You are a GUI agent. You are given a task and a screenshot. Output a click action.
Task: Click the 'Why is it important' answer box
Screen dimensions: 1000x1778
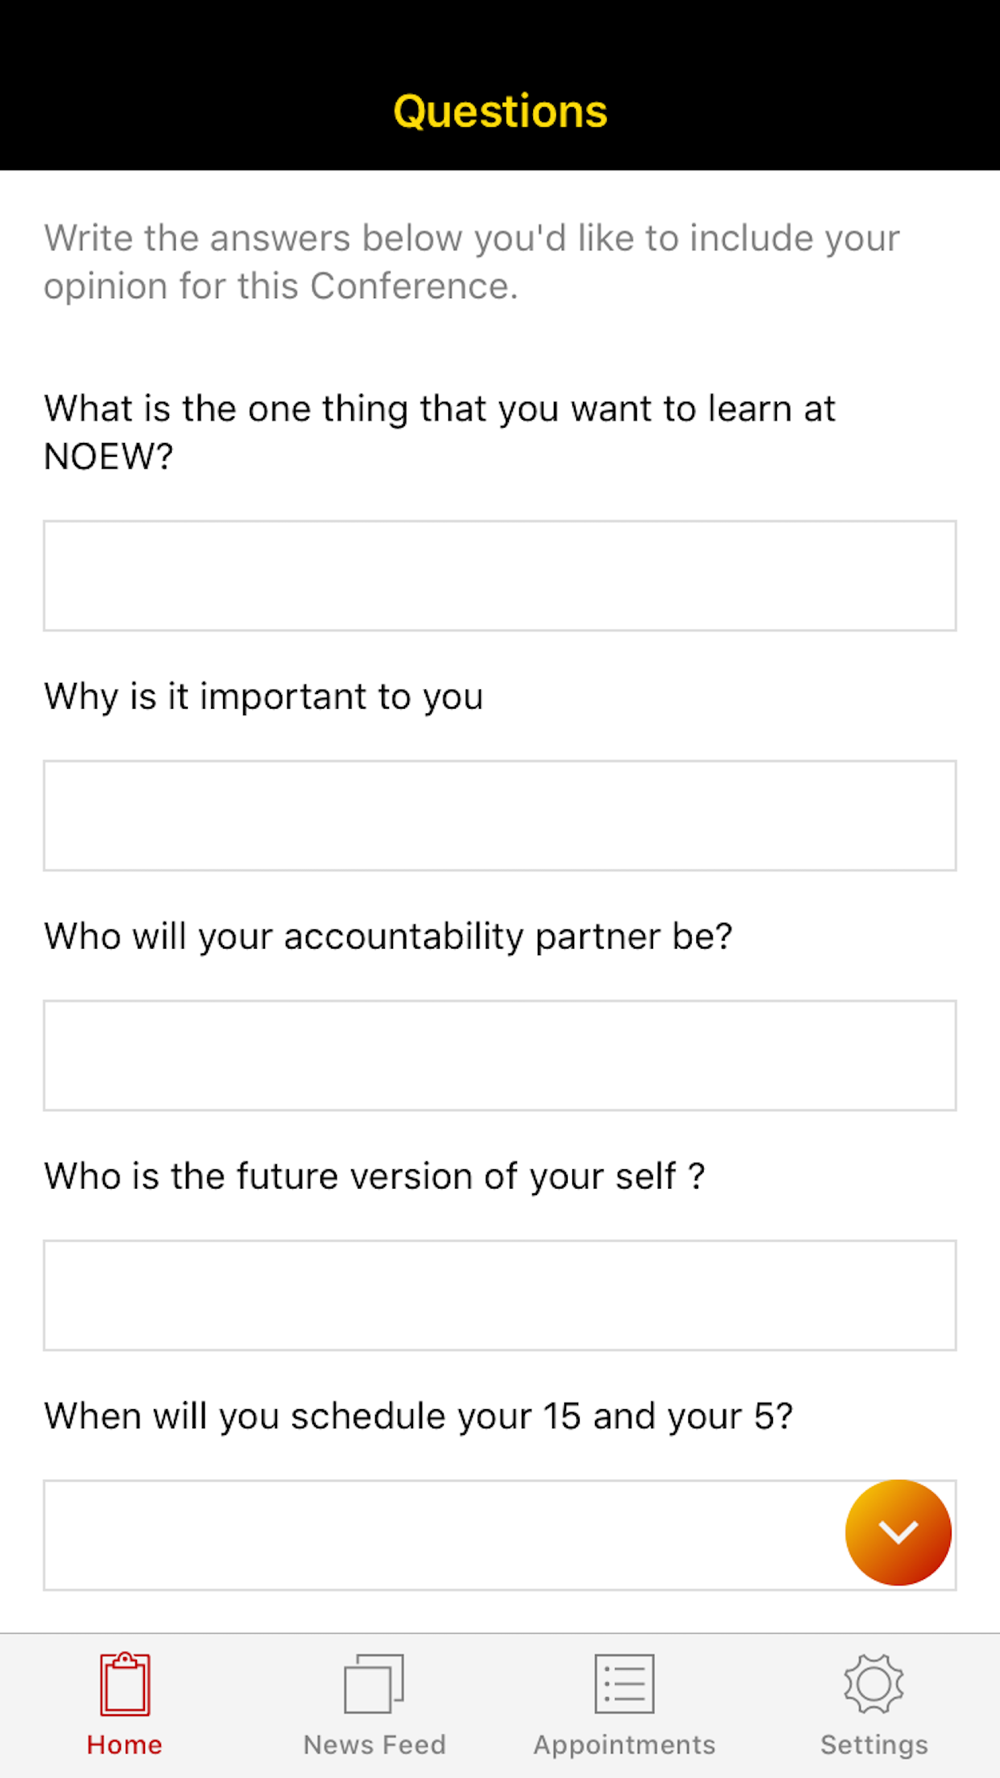coord(500,815)
